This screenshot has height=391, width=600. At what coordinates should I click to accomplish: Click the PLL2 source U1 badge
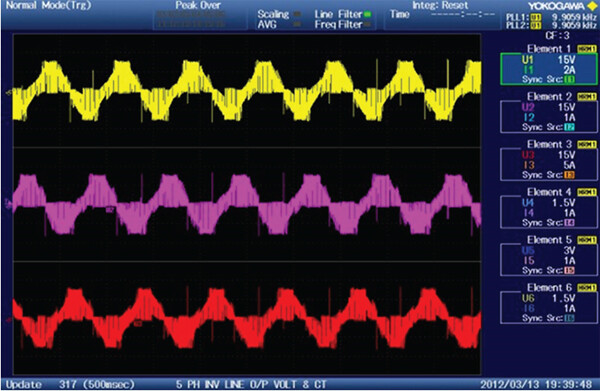click(x=536, y=26)
